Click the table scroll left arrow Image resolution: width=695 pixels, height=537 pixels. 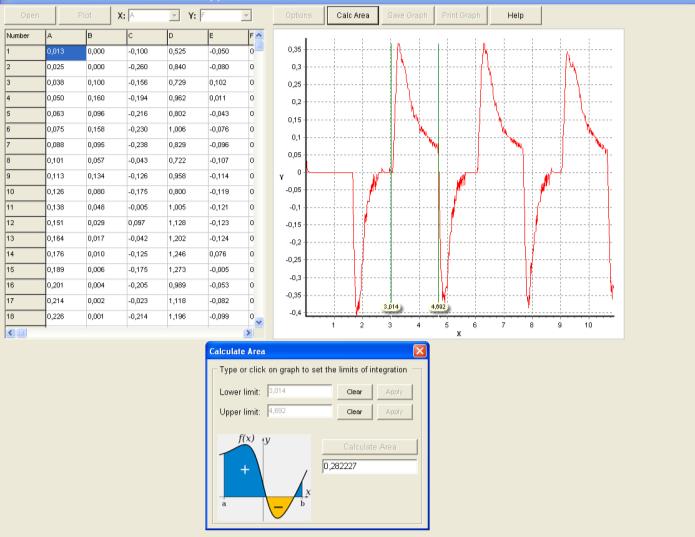(11, 332)
